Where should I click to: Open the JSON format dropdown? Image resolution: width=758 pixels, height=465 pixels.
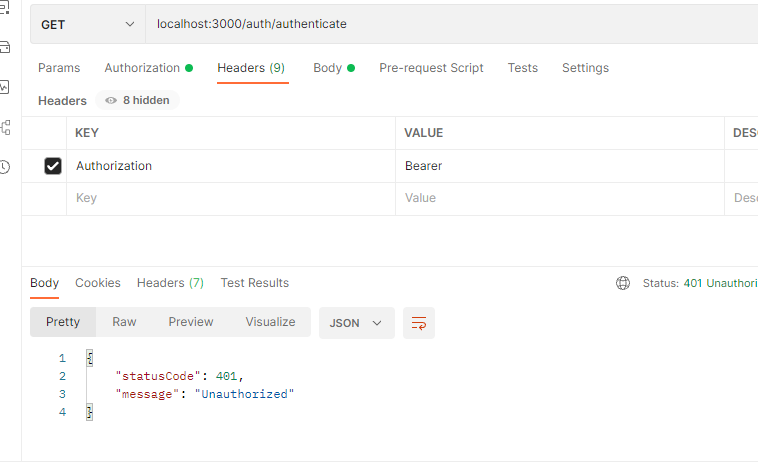[357, 323]
